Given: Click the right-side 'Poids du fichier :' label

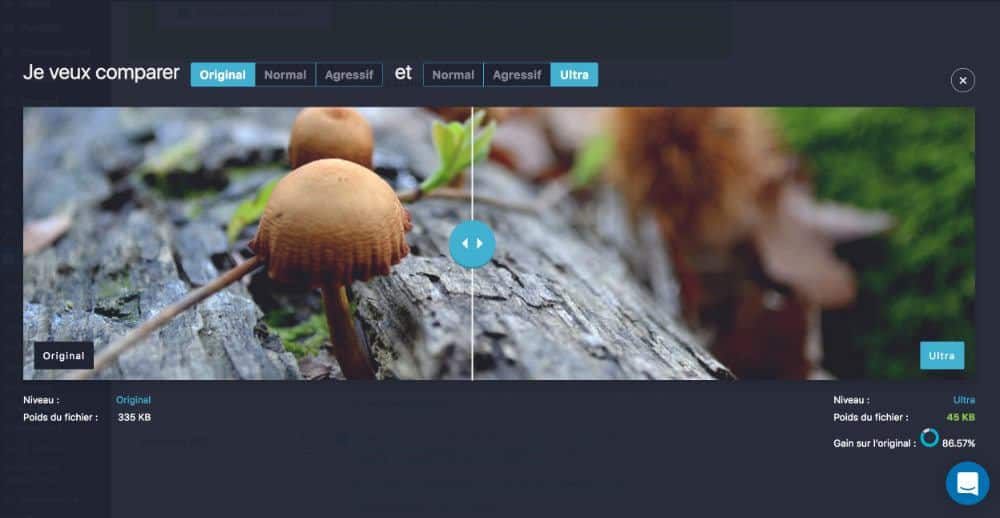Looking at the screenshot, I should [x=871, y=417].
